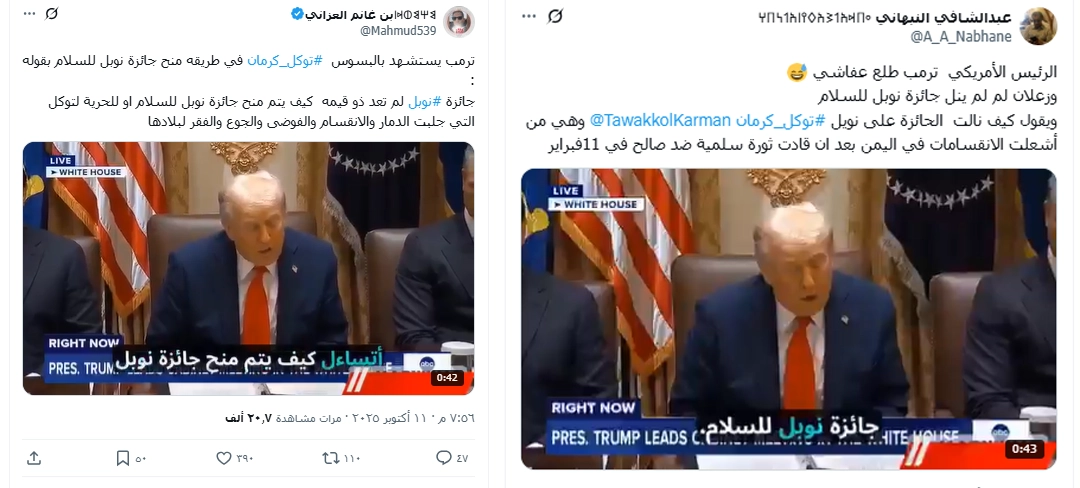Open Grok icon on Mahmud539 tweet
The image size is (1080, 488).
pyautogui.click(x=52, y=14)
